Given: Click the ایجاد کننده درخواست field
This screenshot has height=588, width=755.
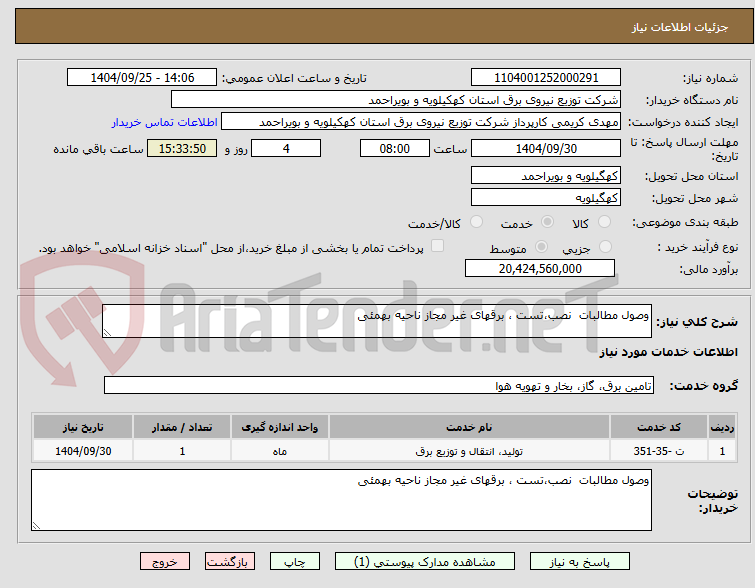Looking at the screenshot, I should click(421, 122).
